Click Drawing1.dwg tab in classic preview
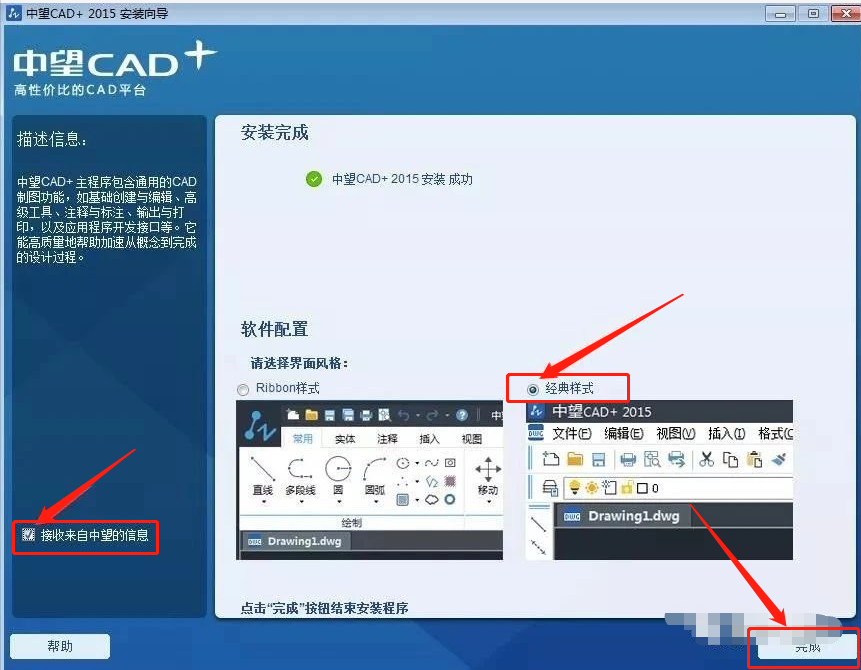The width and height of the screenshot is (861, 670). 624,516
